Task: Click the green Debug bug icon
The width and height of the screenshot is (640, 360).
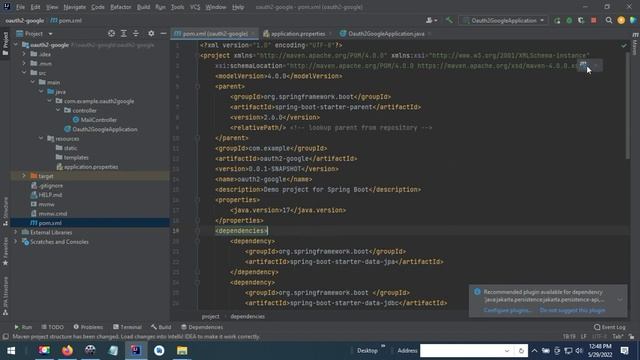Action: click(569, 20)
